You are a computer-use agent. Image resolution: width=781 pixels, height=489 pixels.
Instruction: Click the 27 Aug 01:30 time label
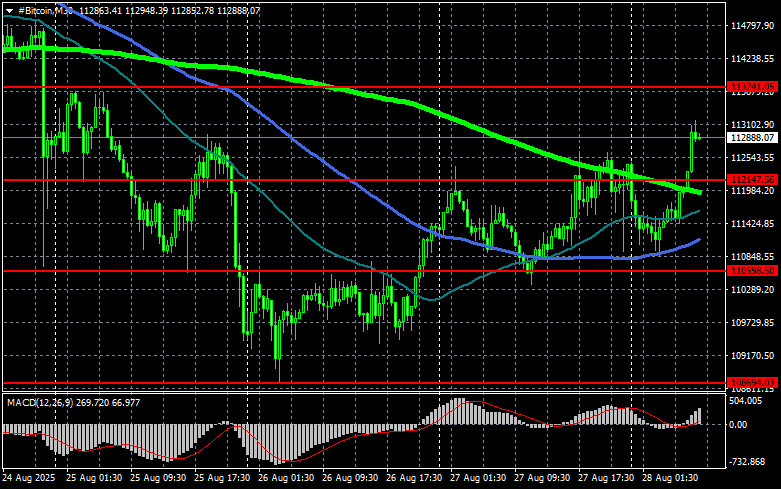click(478, 478)
